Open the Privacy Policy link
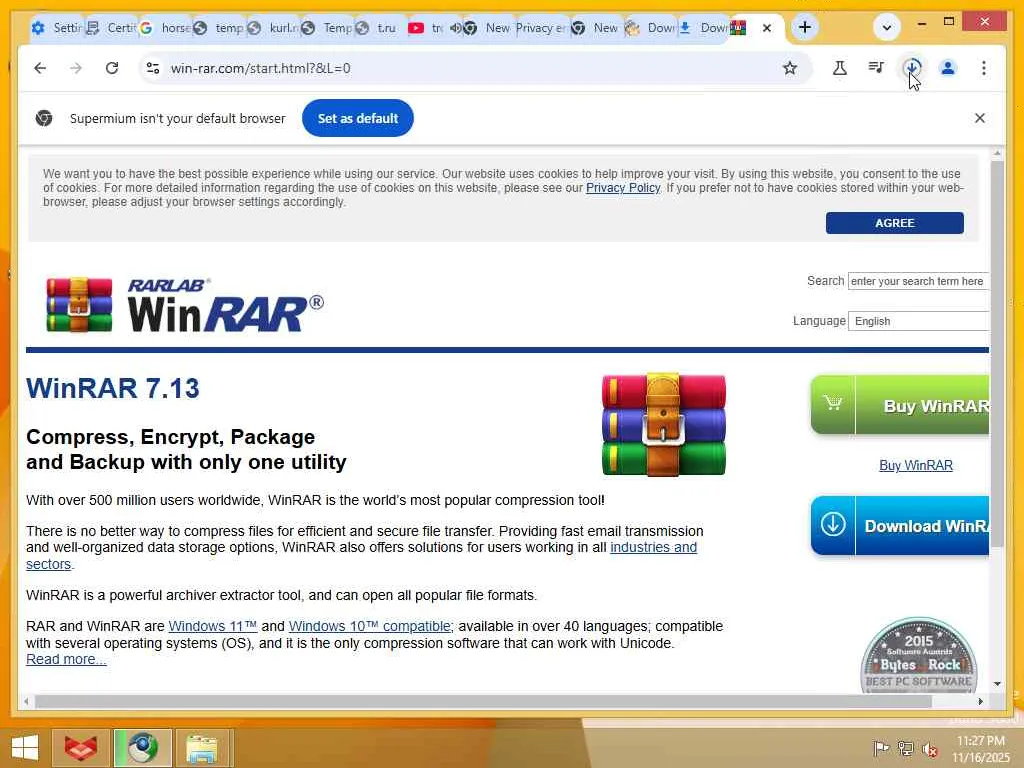The width and height of the screenshot is (1024, 768). tap(623, 188)
